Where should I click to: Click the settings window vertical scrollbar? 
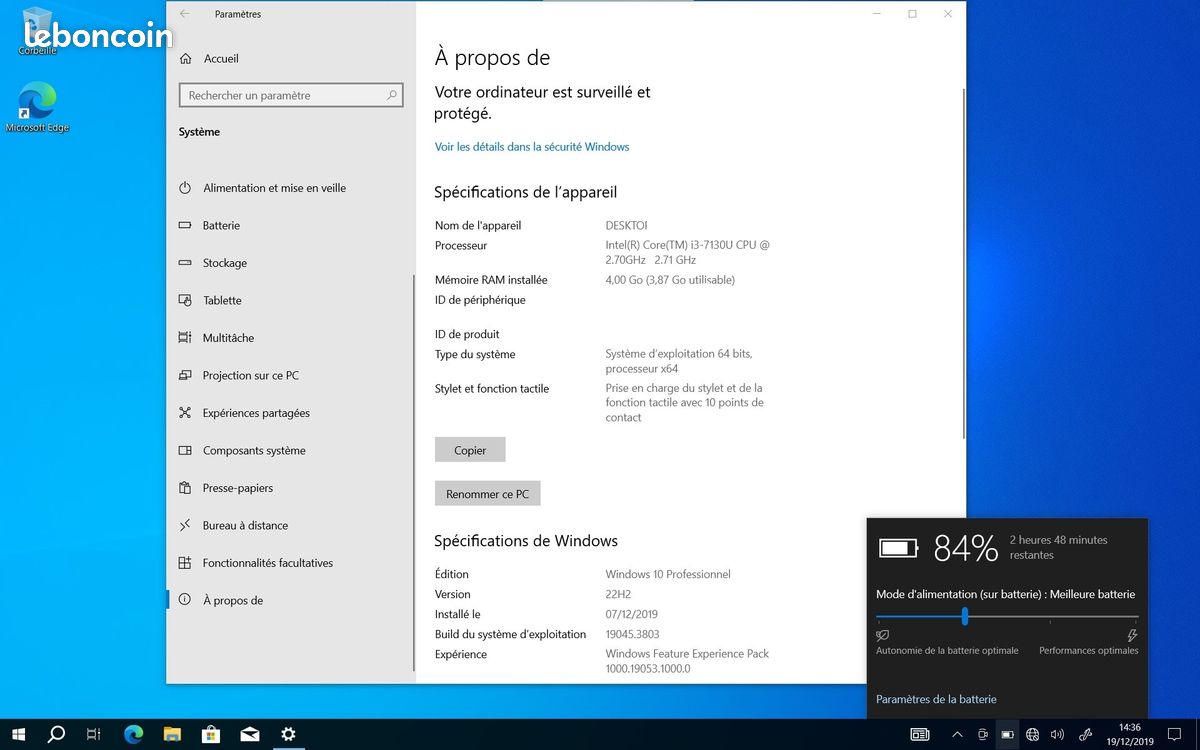963,264
